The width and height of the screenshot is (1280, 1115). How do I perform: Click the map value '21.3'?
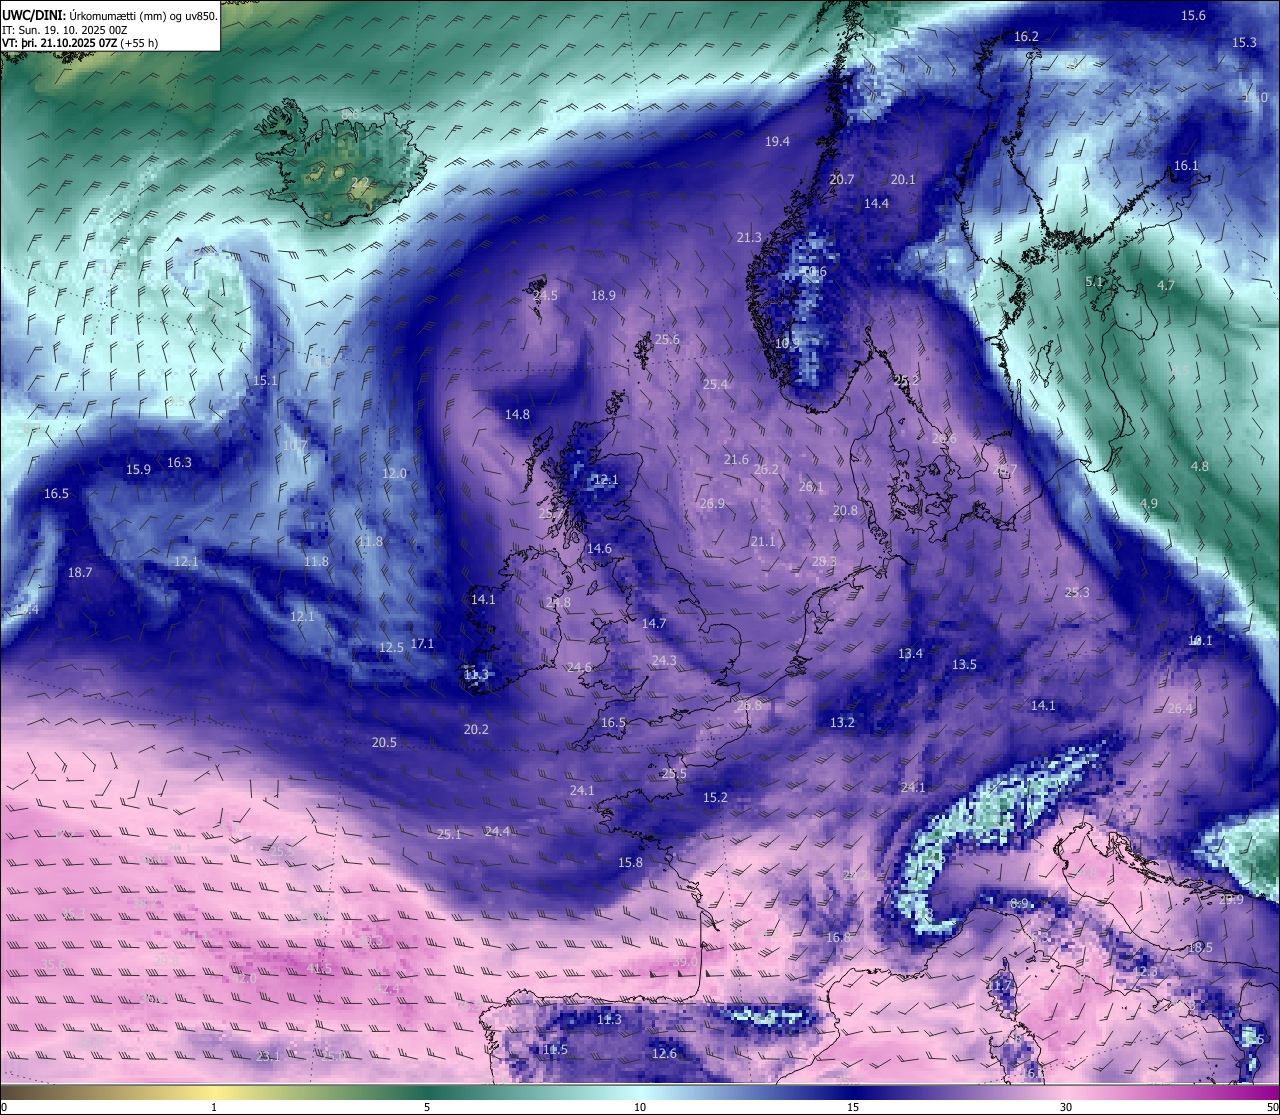tap(749, 237)
